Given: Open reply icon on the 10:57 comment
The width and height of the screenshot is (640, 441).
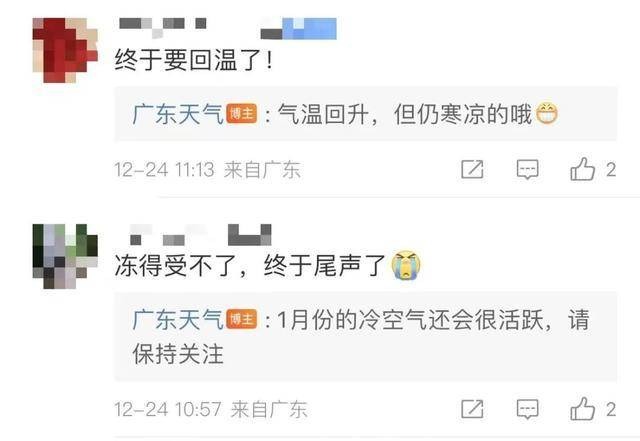Looking at the screenshot, I should click(x=527, y=409).
